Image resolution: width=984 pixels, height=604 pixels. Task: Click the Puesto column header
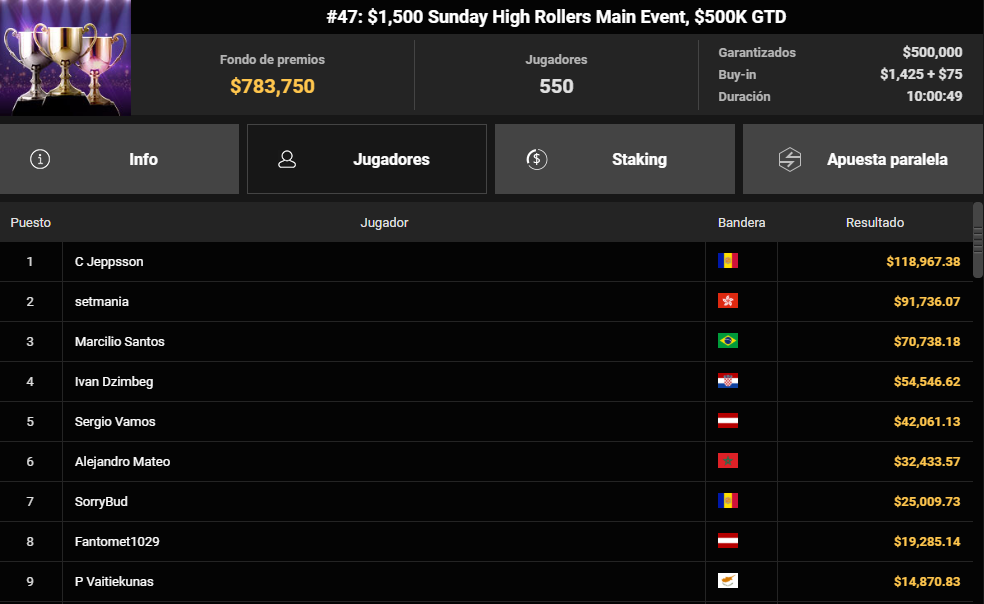31,222
